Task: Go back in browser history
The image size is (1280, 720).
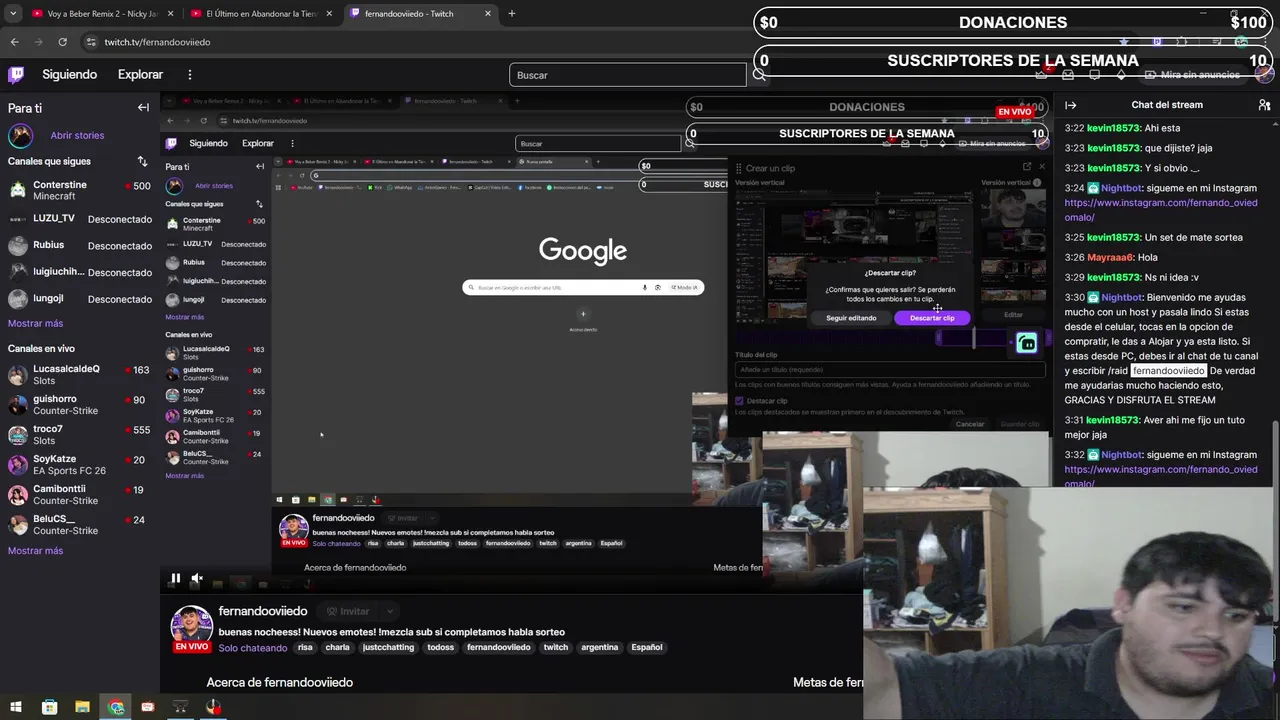Action: coord(14,42)
